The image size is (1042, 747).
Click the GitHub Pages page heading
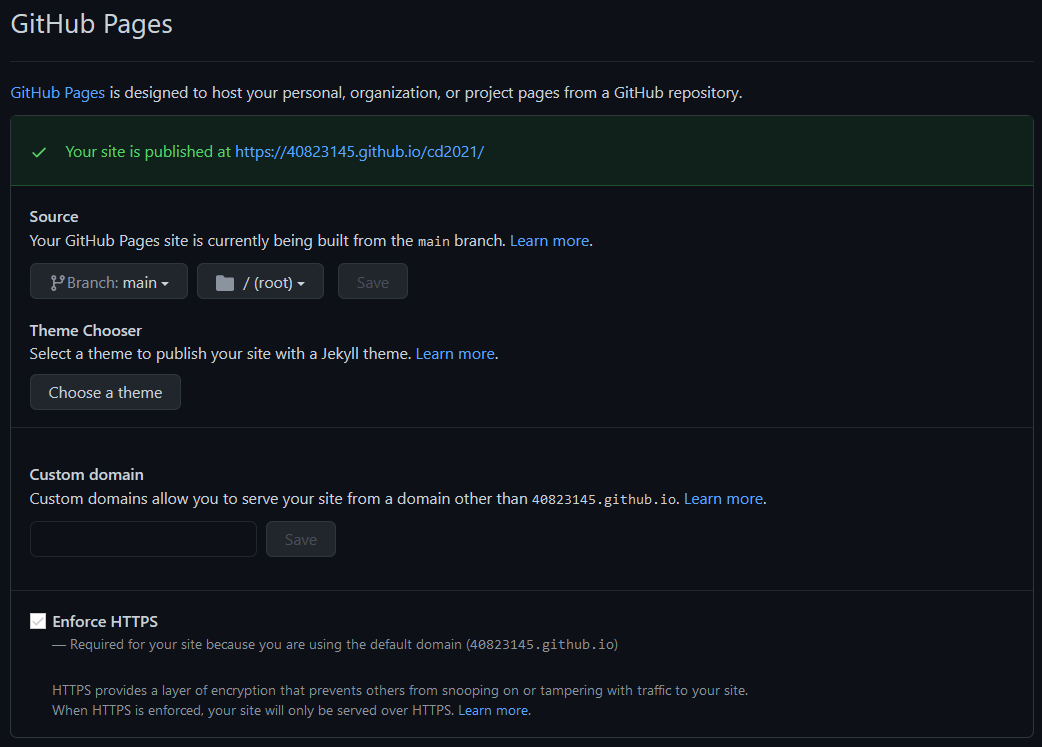[x=92, y=24]
